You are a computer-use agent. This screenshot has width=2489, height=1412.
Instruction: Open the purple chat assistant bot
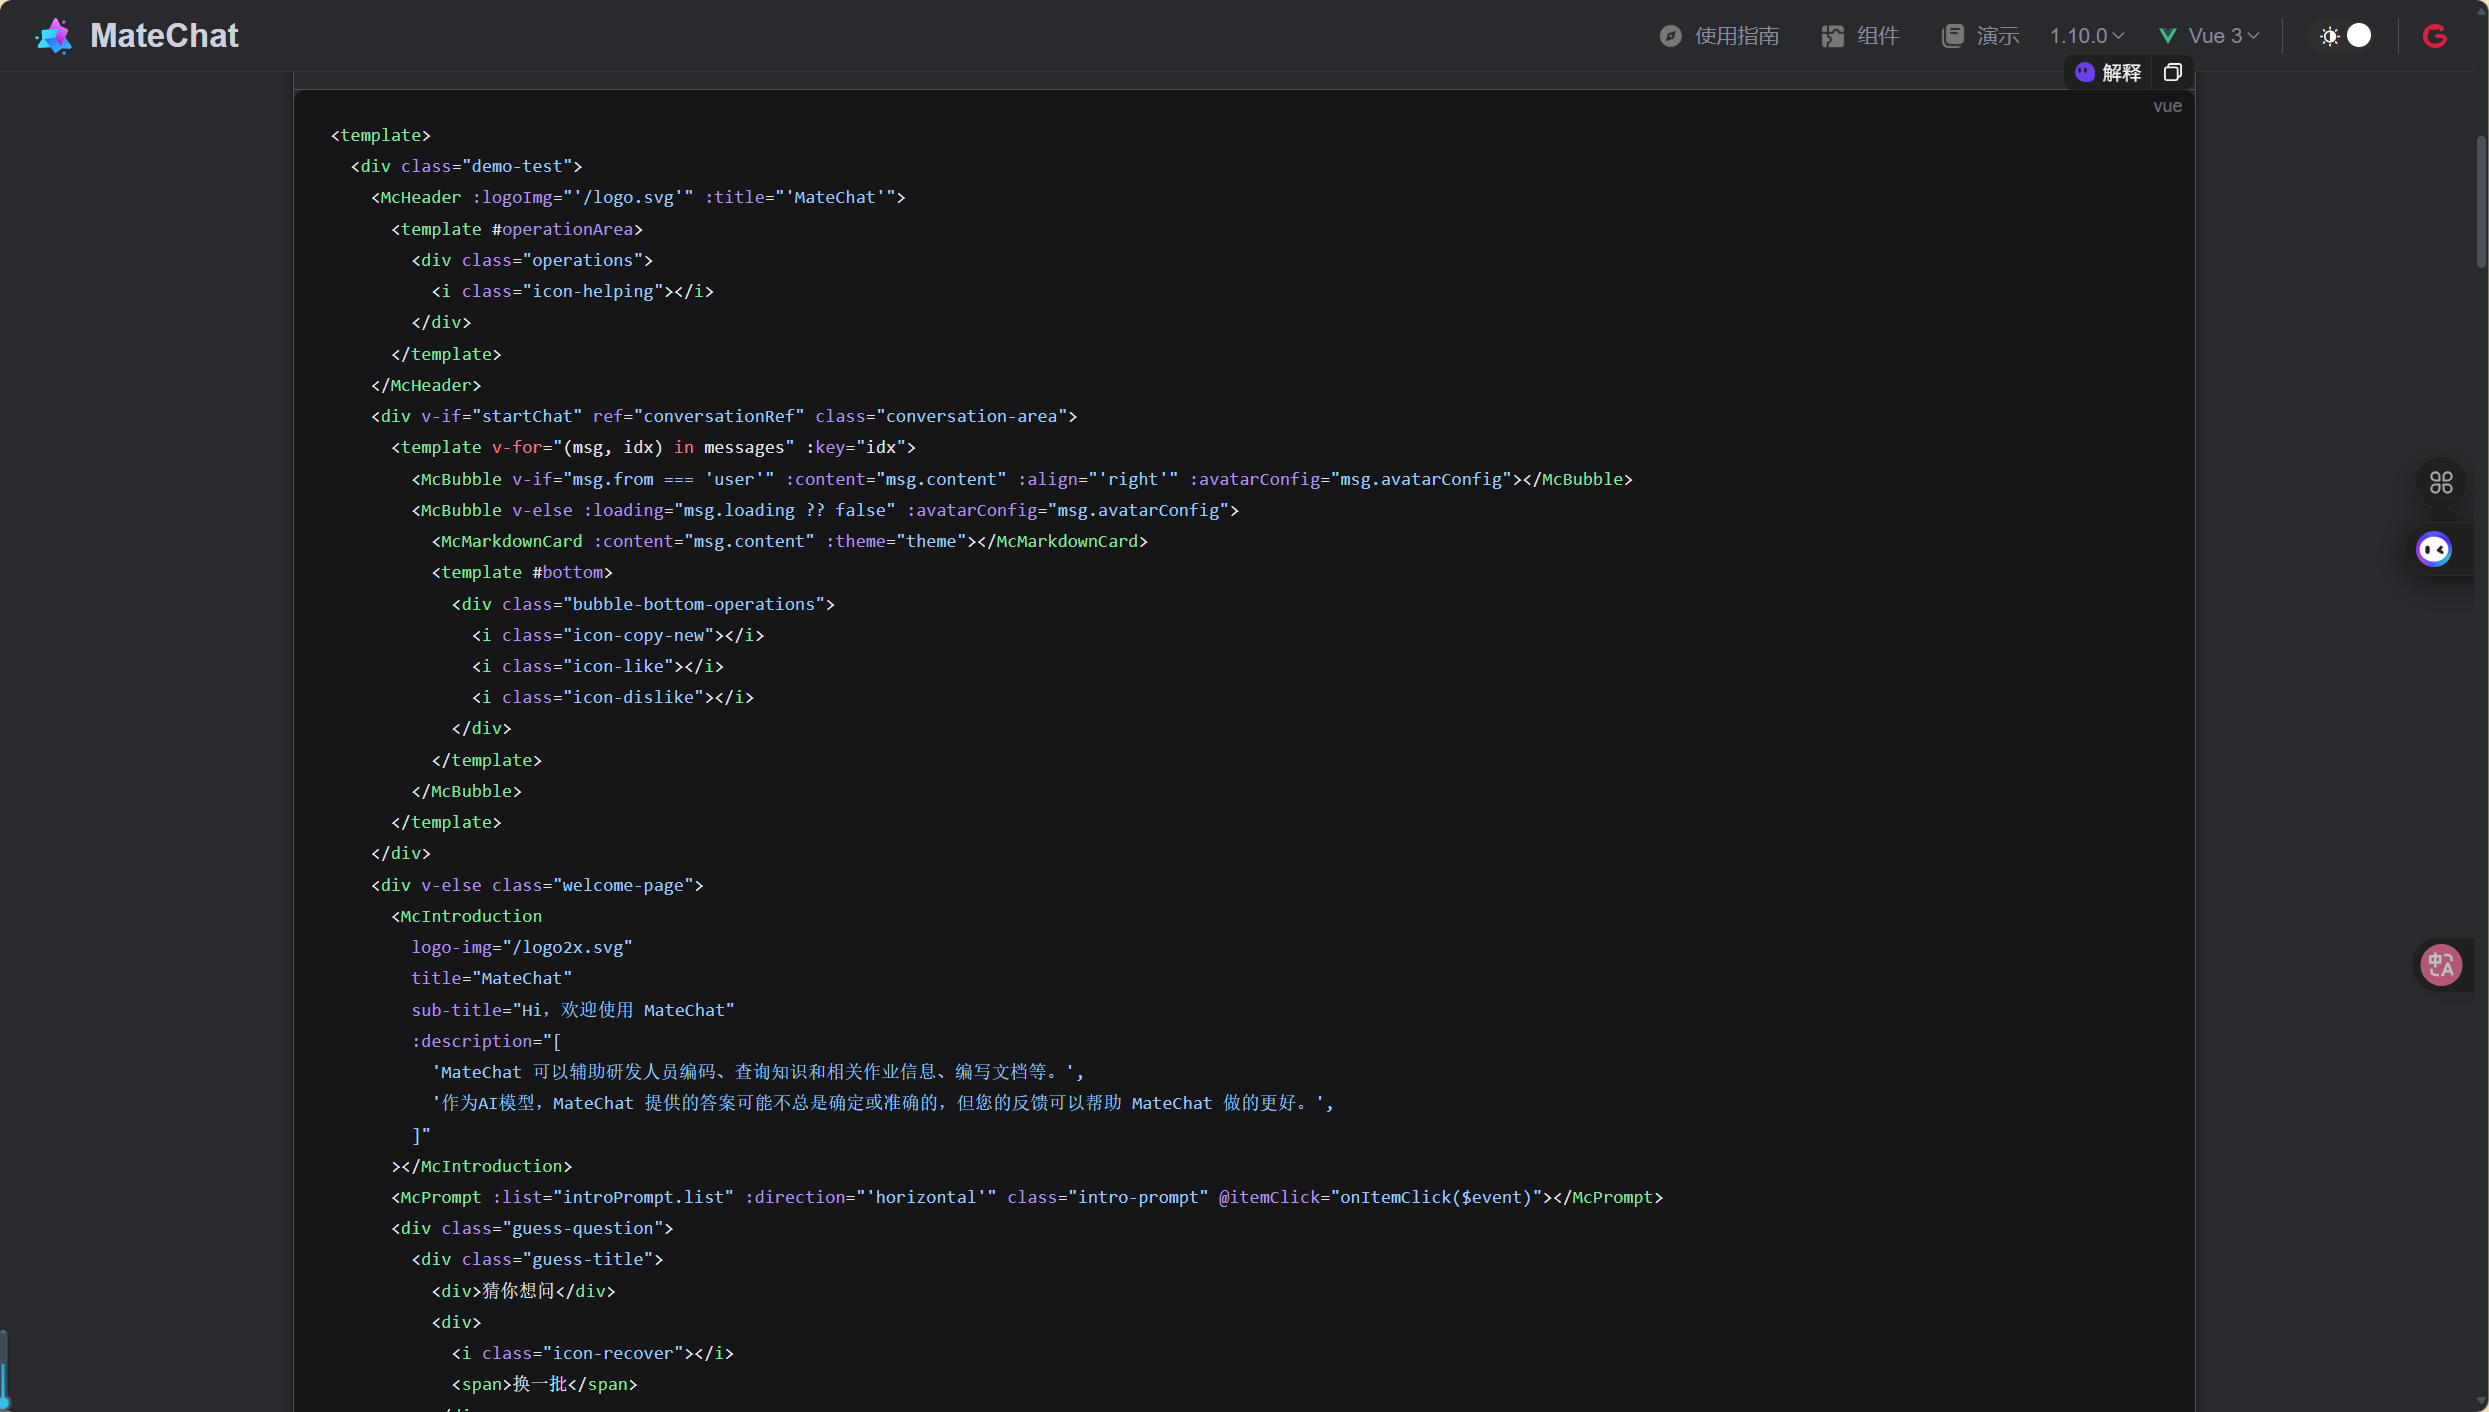pyautogui.click(x=2433, y=549)
